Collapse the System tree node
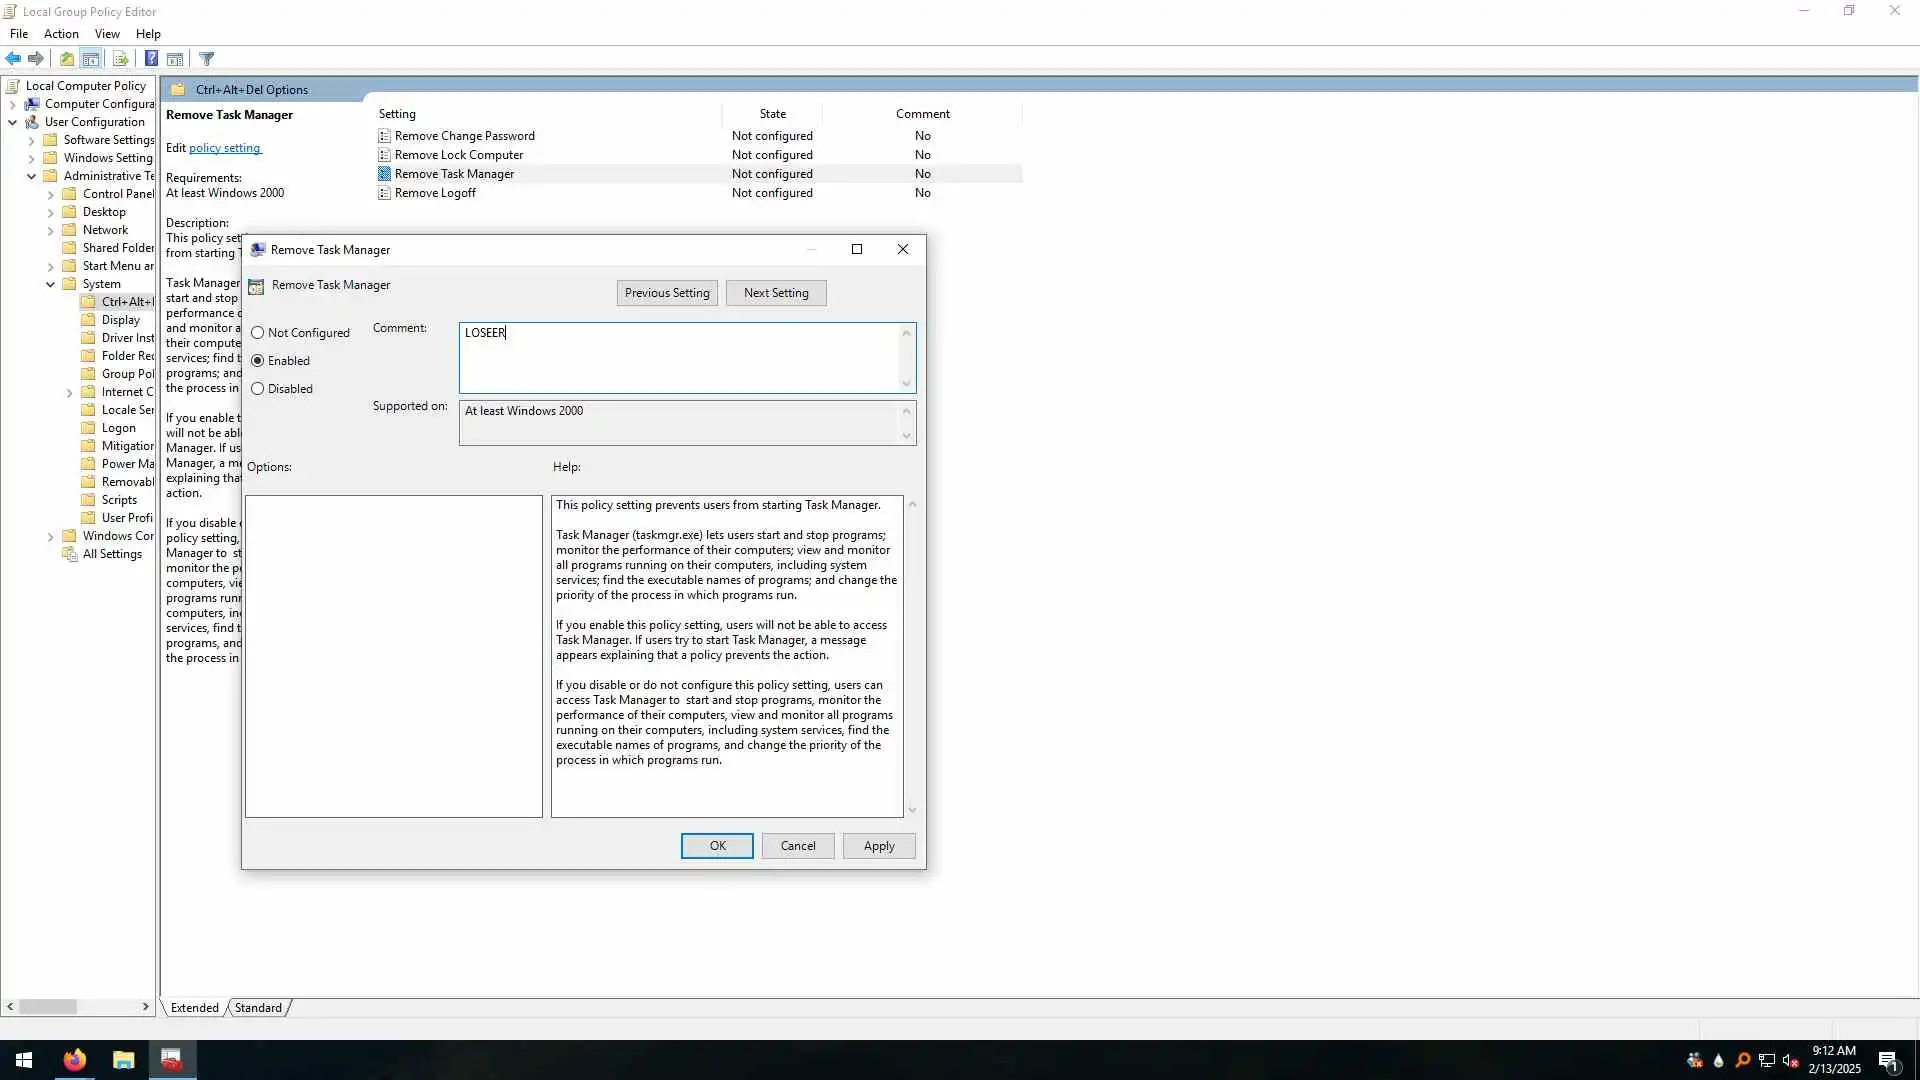 click(50, 284)
